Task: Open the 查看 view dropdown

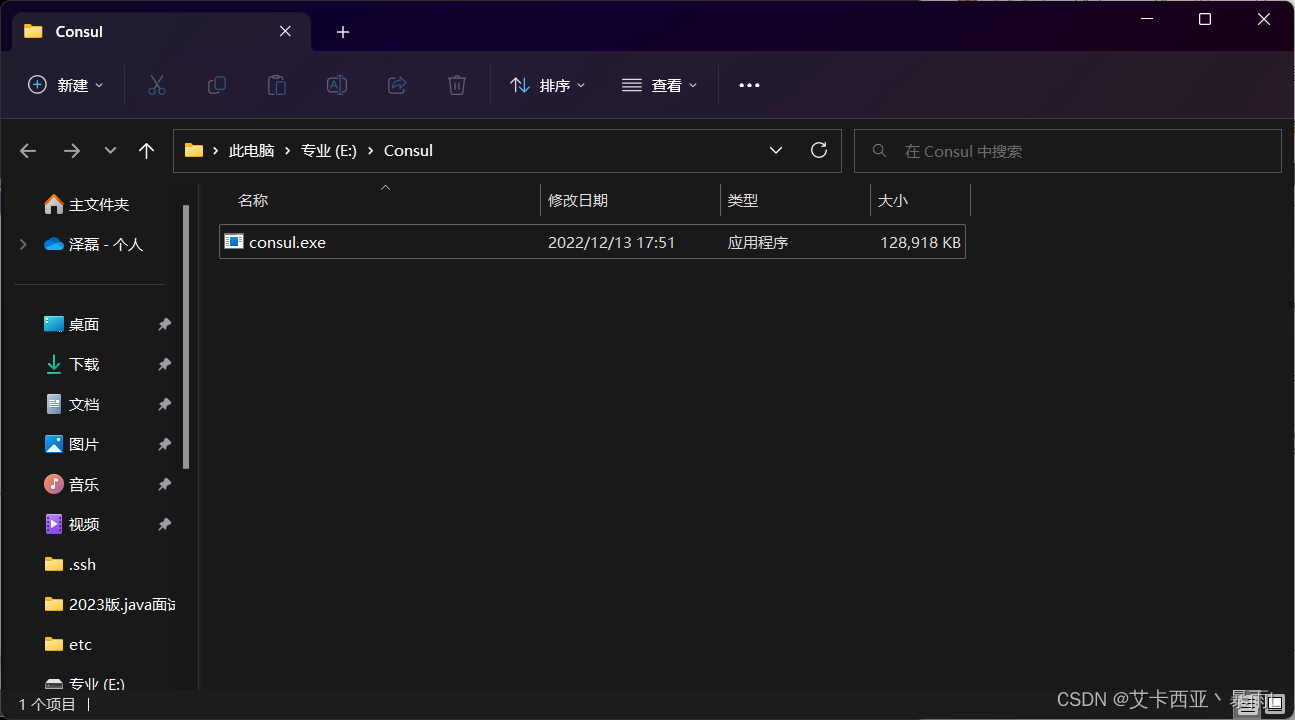Action: pos(660,85)
